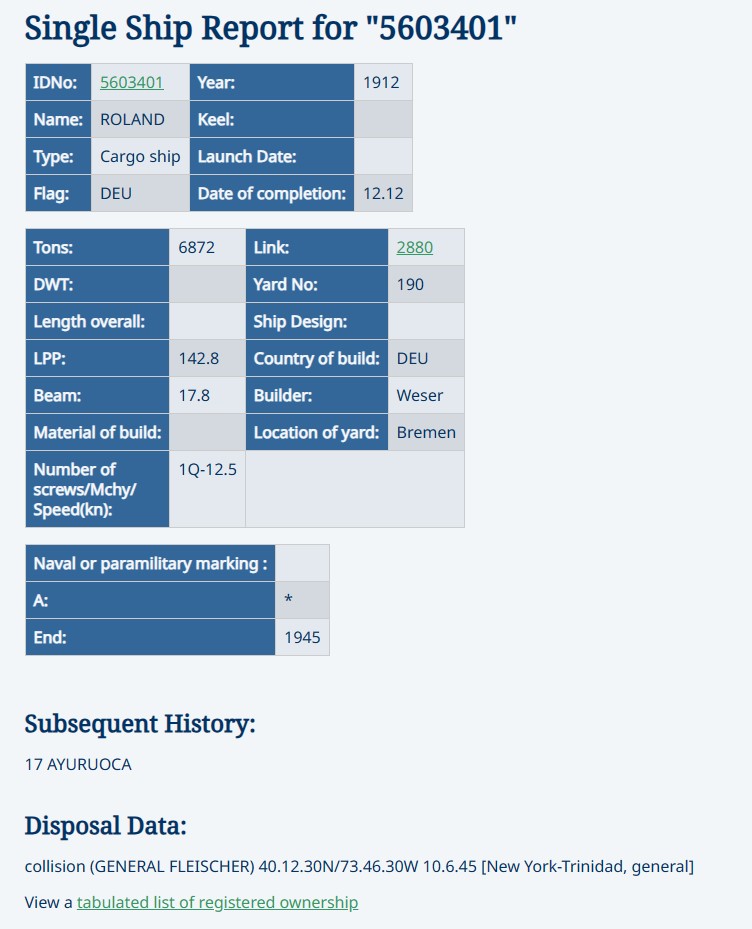
Task: Select the Year value 1912
Action: tap(381, 82)
